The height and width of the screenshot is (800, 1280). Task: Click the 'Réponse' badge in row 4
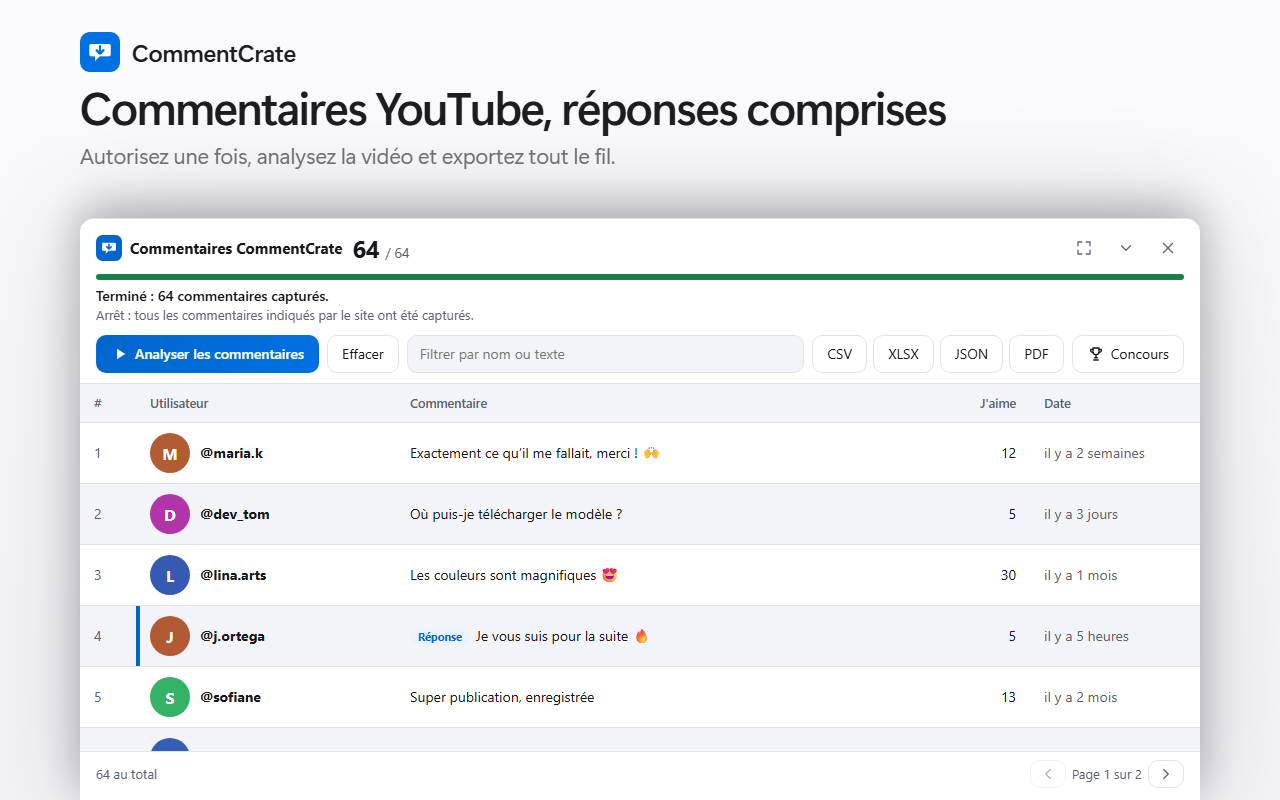coord(440,637)
